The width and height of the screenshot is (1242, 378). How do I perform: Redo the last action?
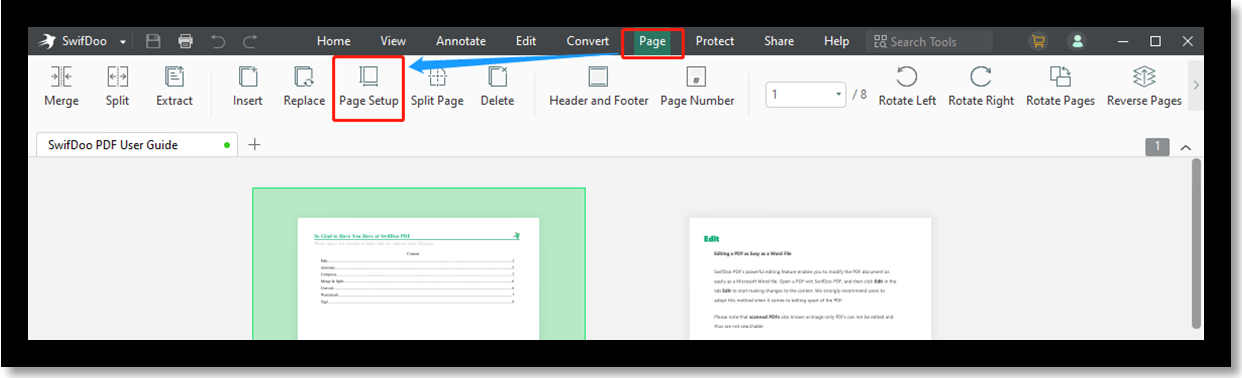tap(250, 41)
